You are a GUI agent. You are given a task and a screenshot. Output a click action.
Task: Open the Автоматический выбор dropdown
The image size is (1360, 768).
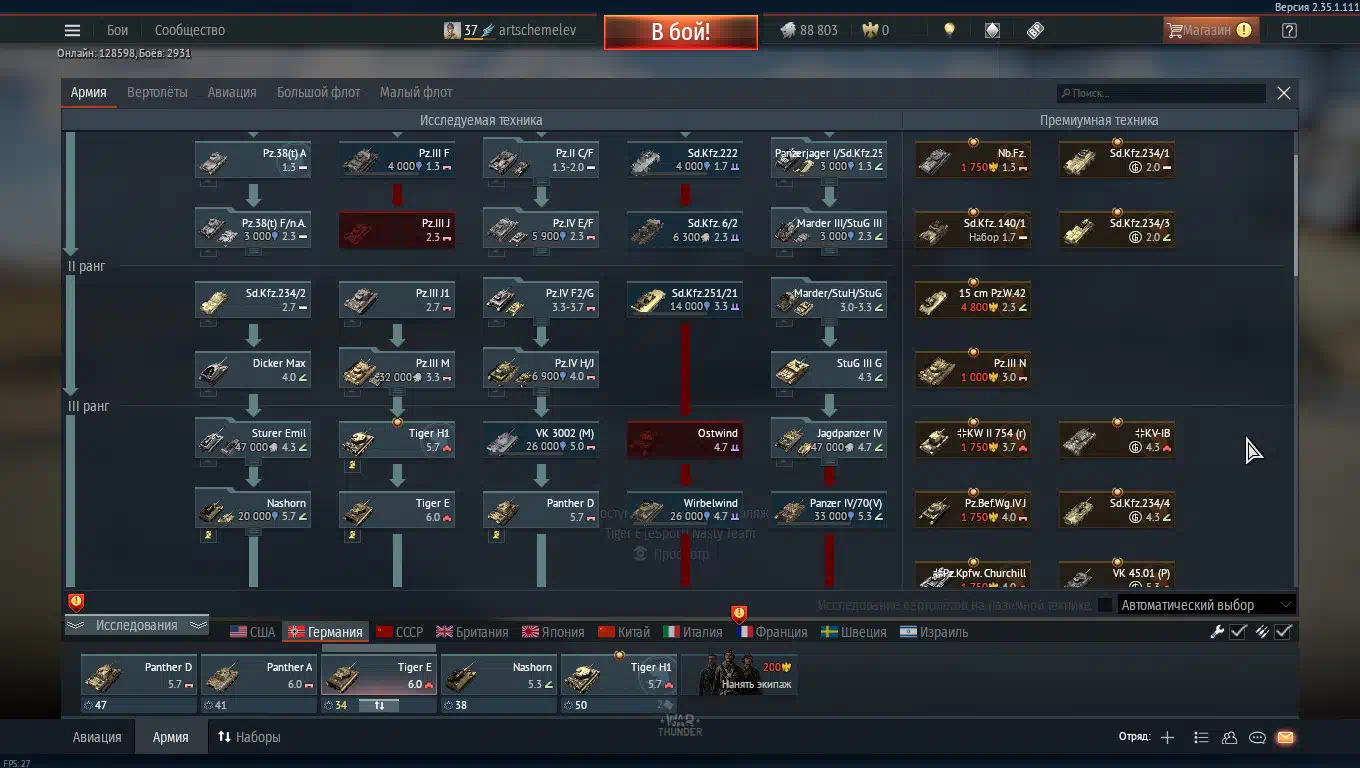coord(1206,605)
